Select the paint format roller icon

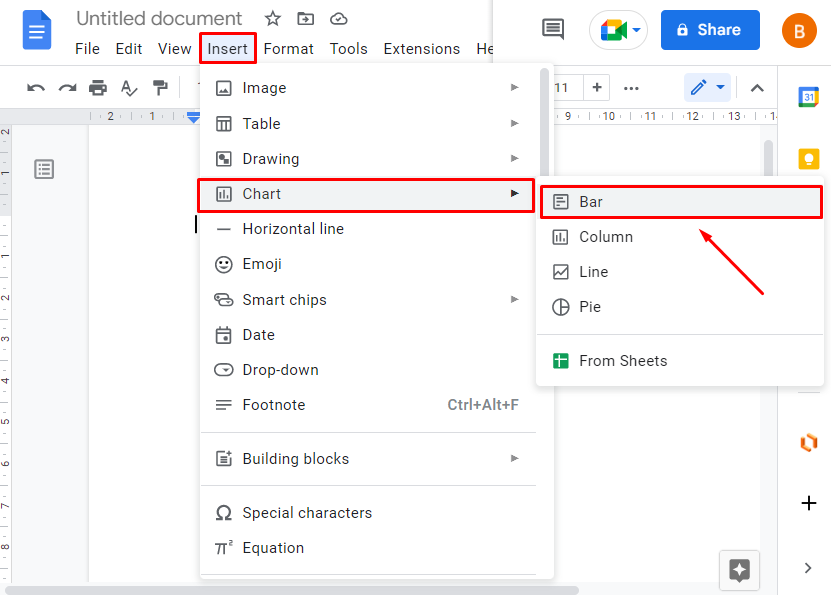click(160, 87)
